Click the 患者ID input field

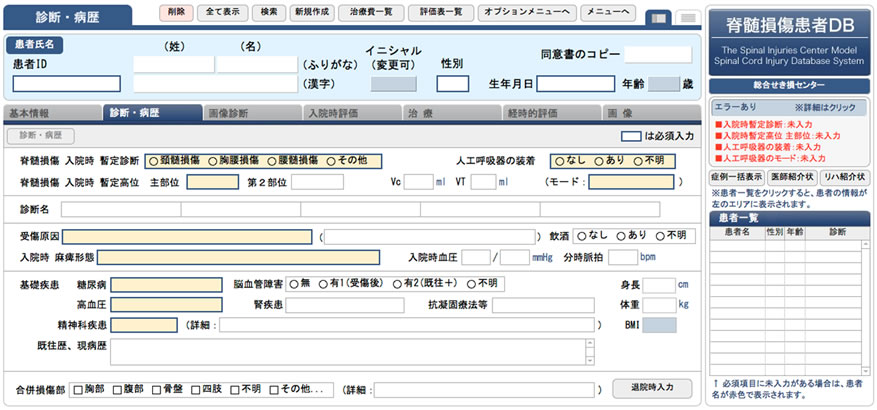[66, 84]
